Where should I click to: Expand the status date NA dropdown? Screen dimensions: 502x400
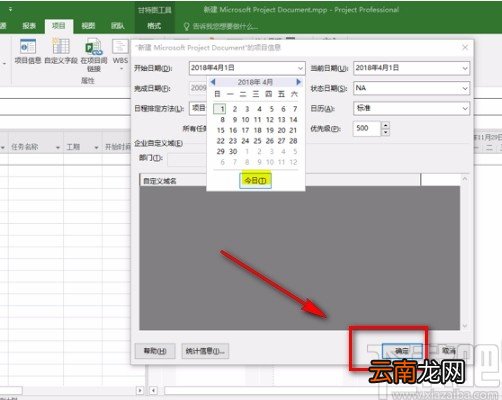click(x=465, y=88)
